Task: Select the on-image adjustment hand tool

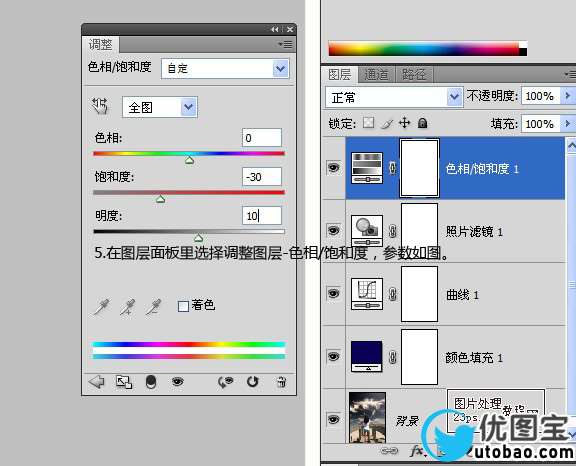Action: [100, 106]
